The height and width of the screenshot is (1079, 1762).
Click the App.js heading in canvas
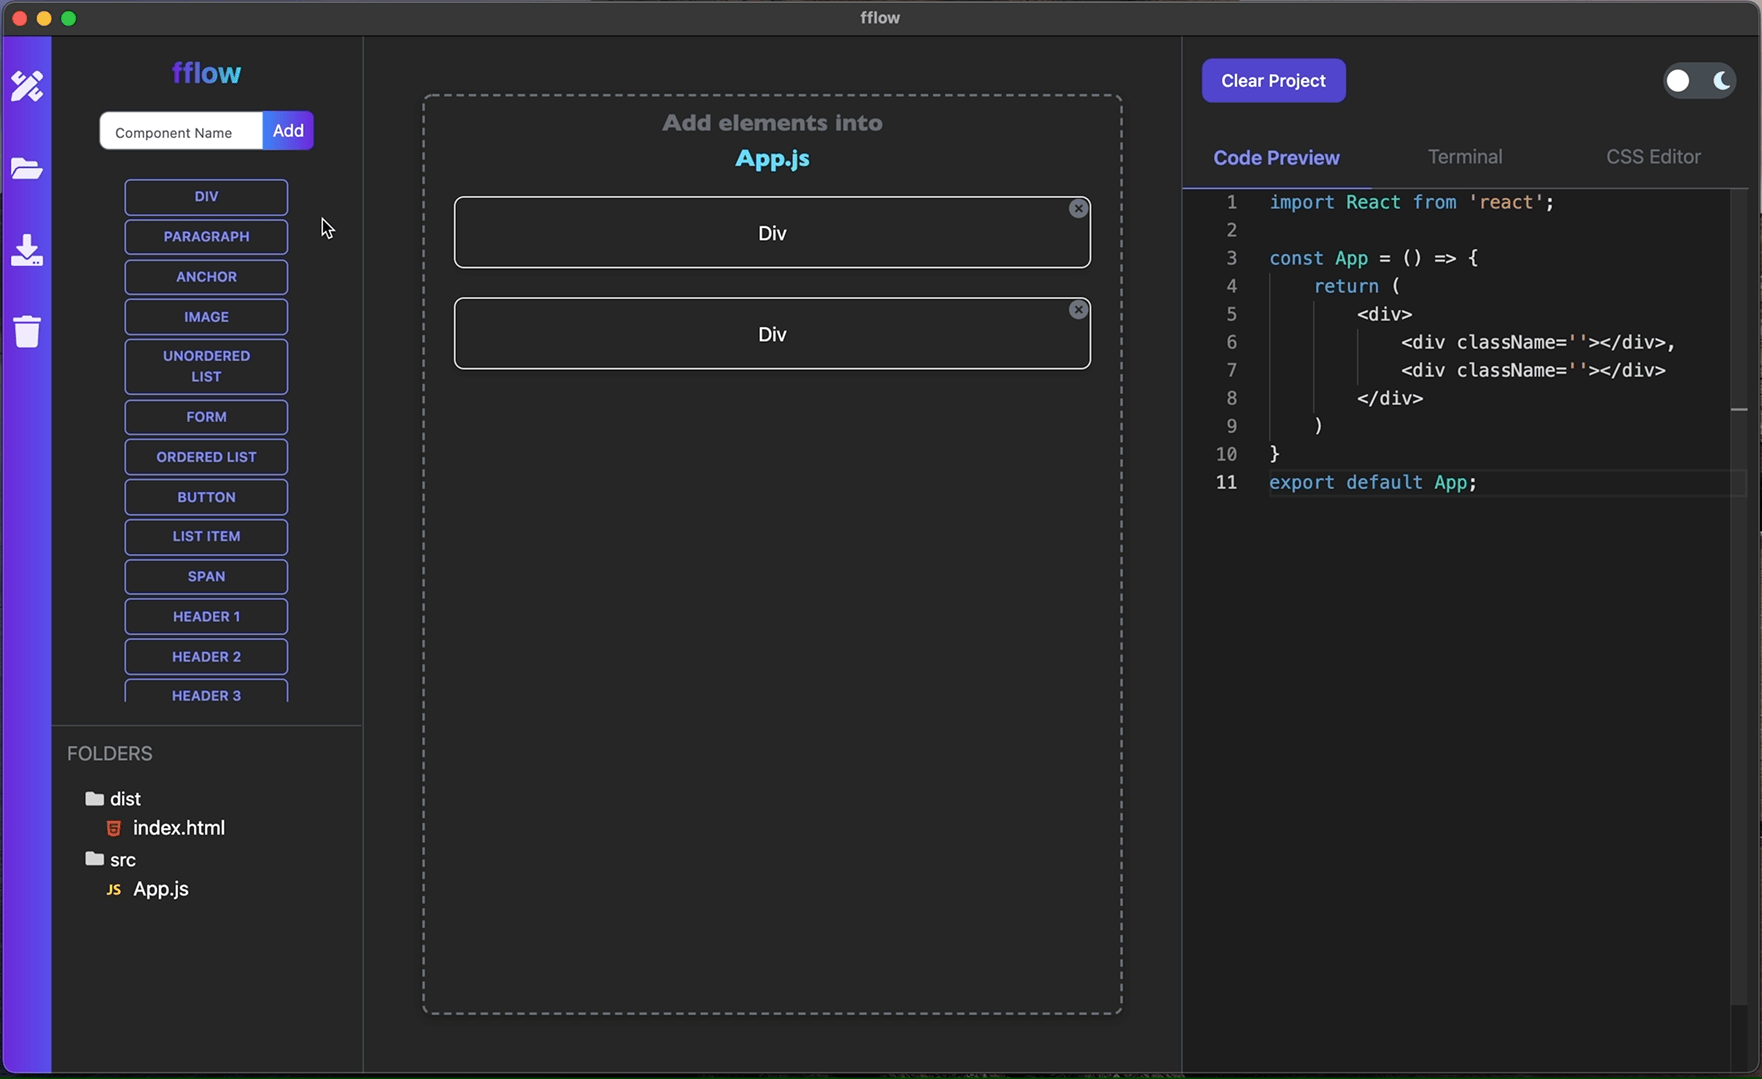pos(772,159)
